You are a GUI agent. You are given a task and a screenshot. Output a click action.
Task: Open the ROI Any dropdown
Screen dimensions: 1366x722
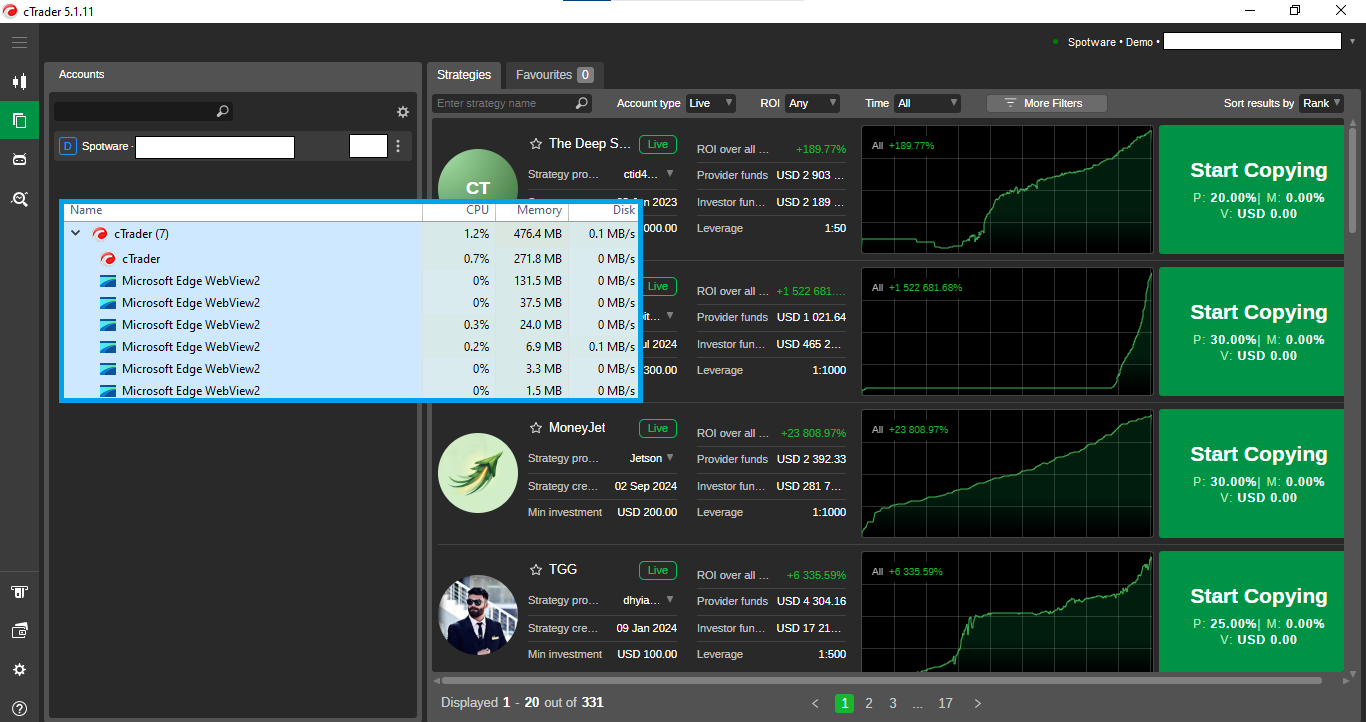click(813, 103)
